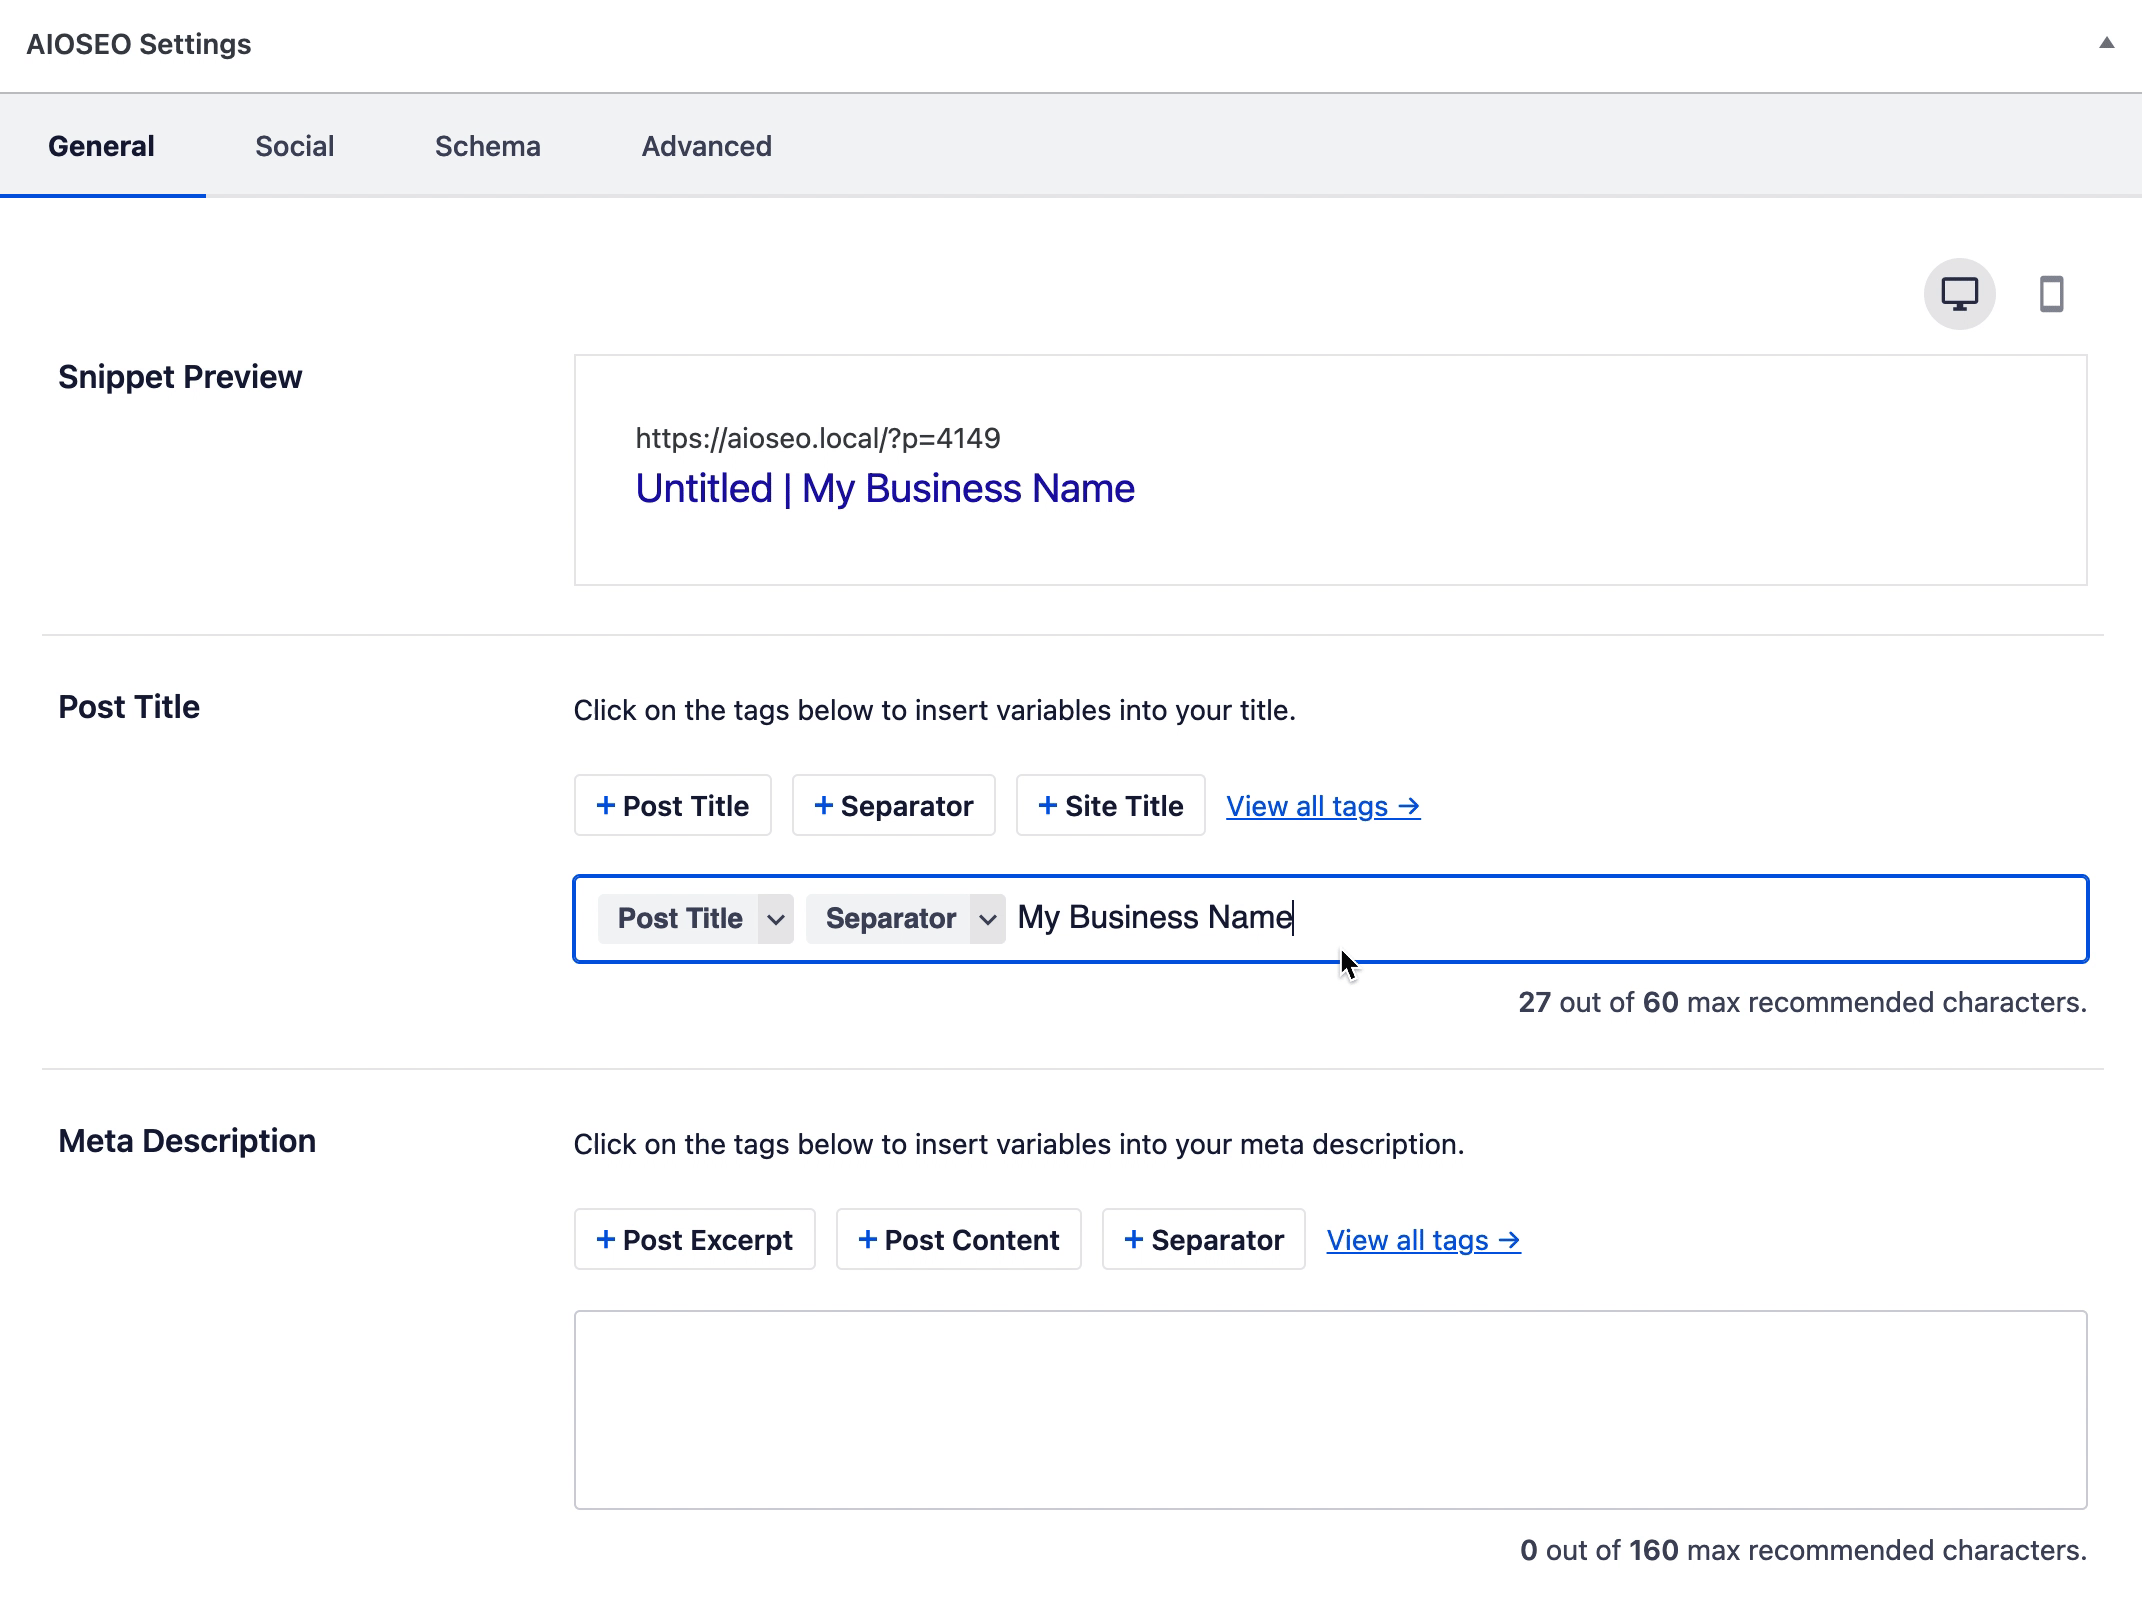This screenshot has height=1602, width=2142.
Task: Click the snippet preview title Untitled | My Business Name
Action: pyautogui.click(x=885, y=489)
